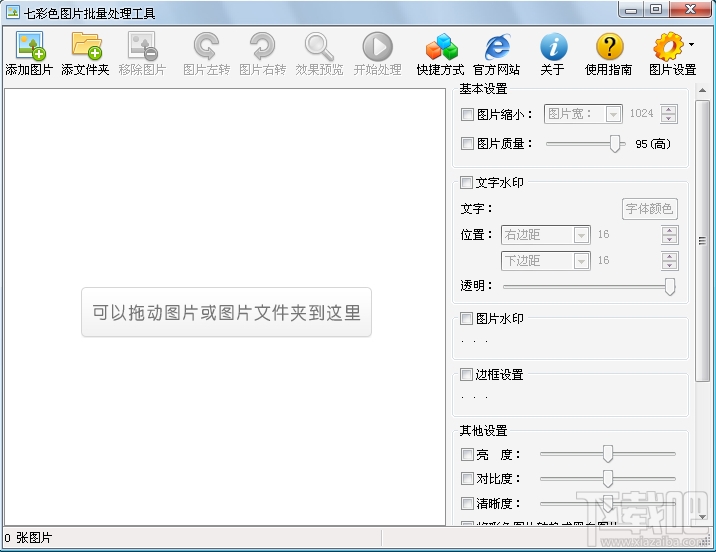Click the 亮度 brightness slider handle

pos(607,454)
